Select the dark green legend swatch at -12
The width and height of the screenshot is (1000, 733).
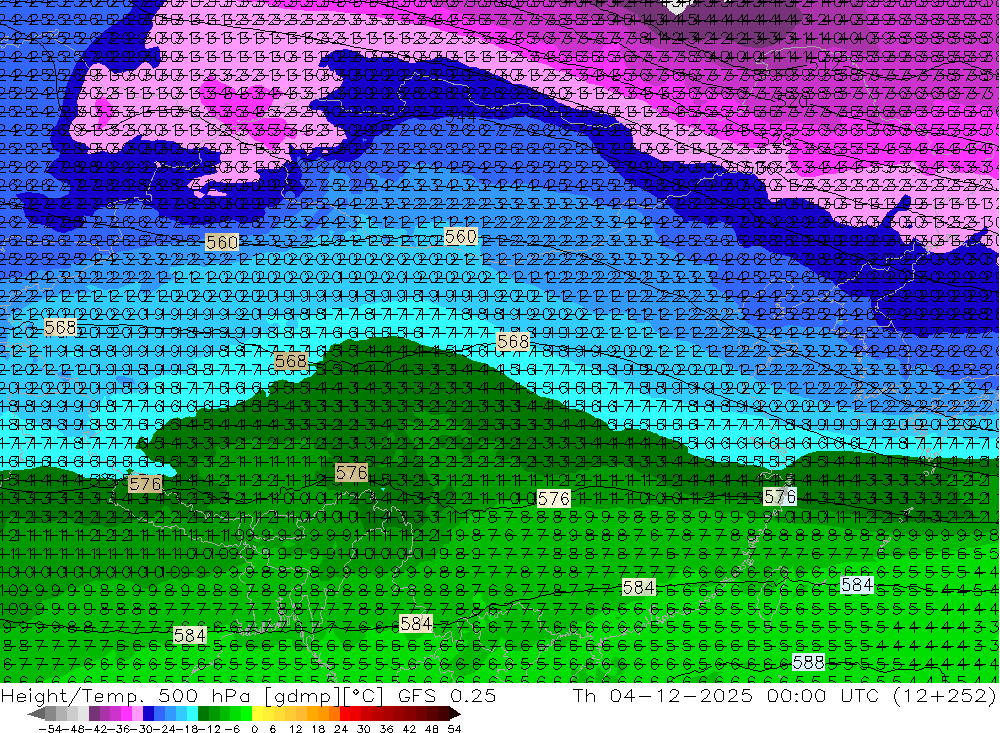point(203,714)
